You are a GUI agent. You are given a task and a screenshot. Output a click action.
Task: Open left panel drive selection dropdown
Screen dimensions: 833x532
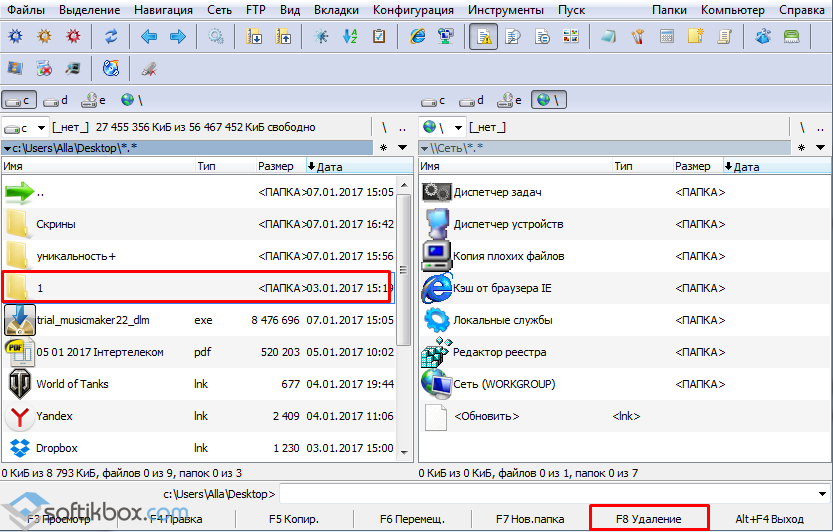[x=40, y=128]
